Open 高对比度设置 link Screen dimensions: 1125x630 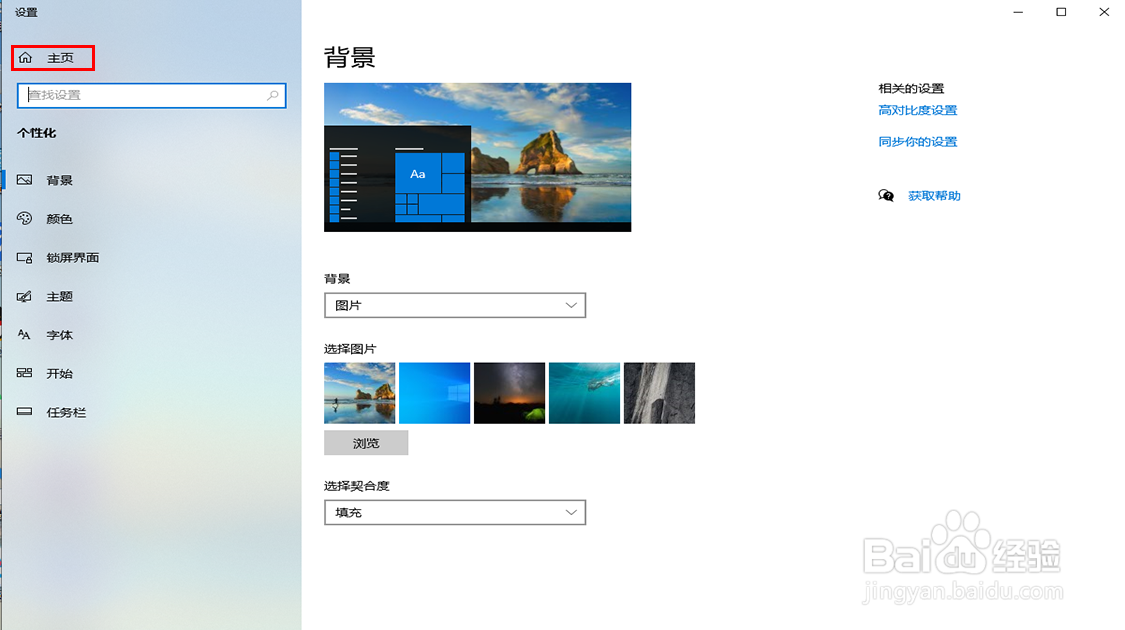tap(917, 110)
